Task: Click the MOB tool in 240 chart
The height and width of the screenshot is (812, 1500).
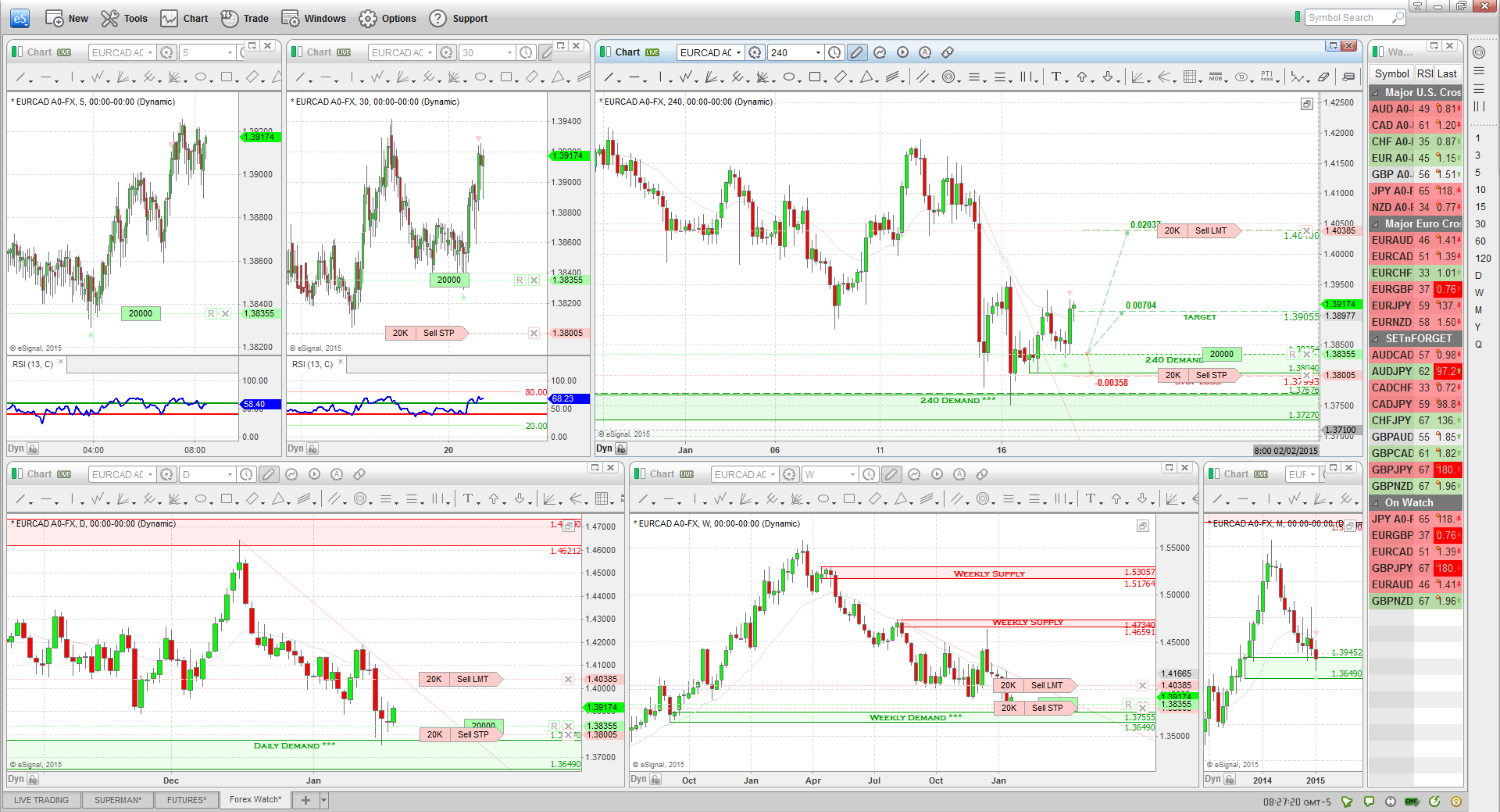Action: point(1216,77)
